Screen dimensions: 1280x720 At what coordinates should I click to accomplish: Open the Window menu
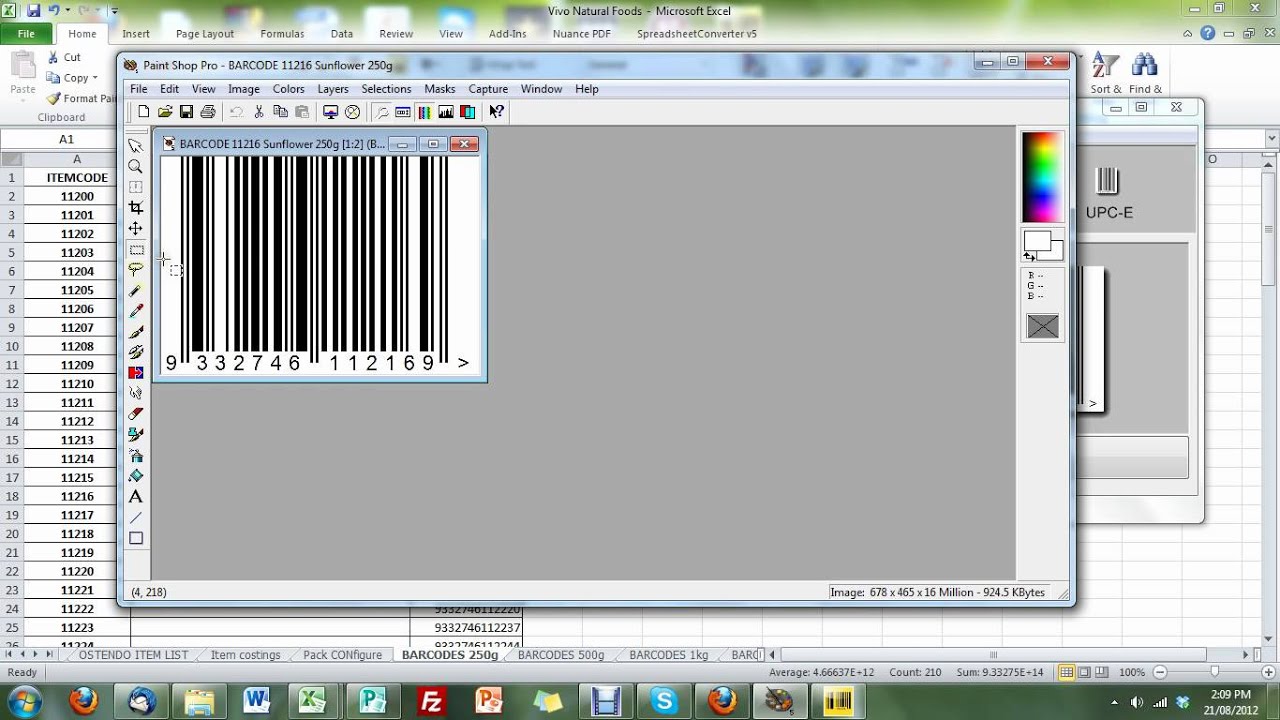click(x=541, y=89)
